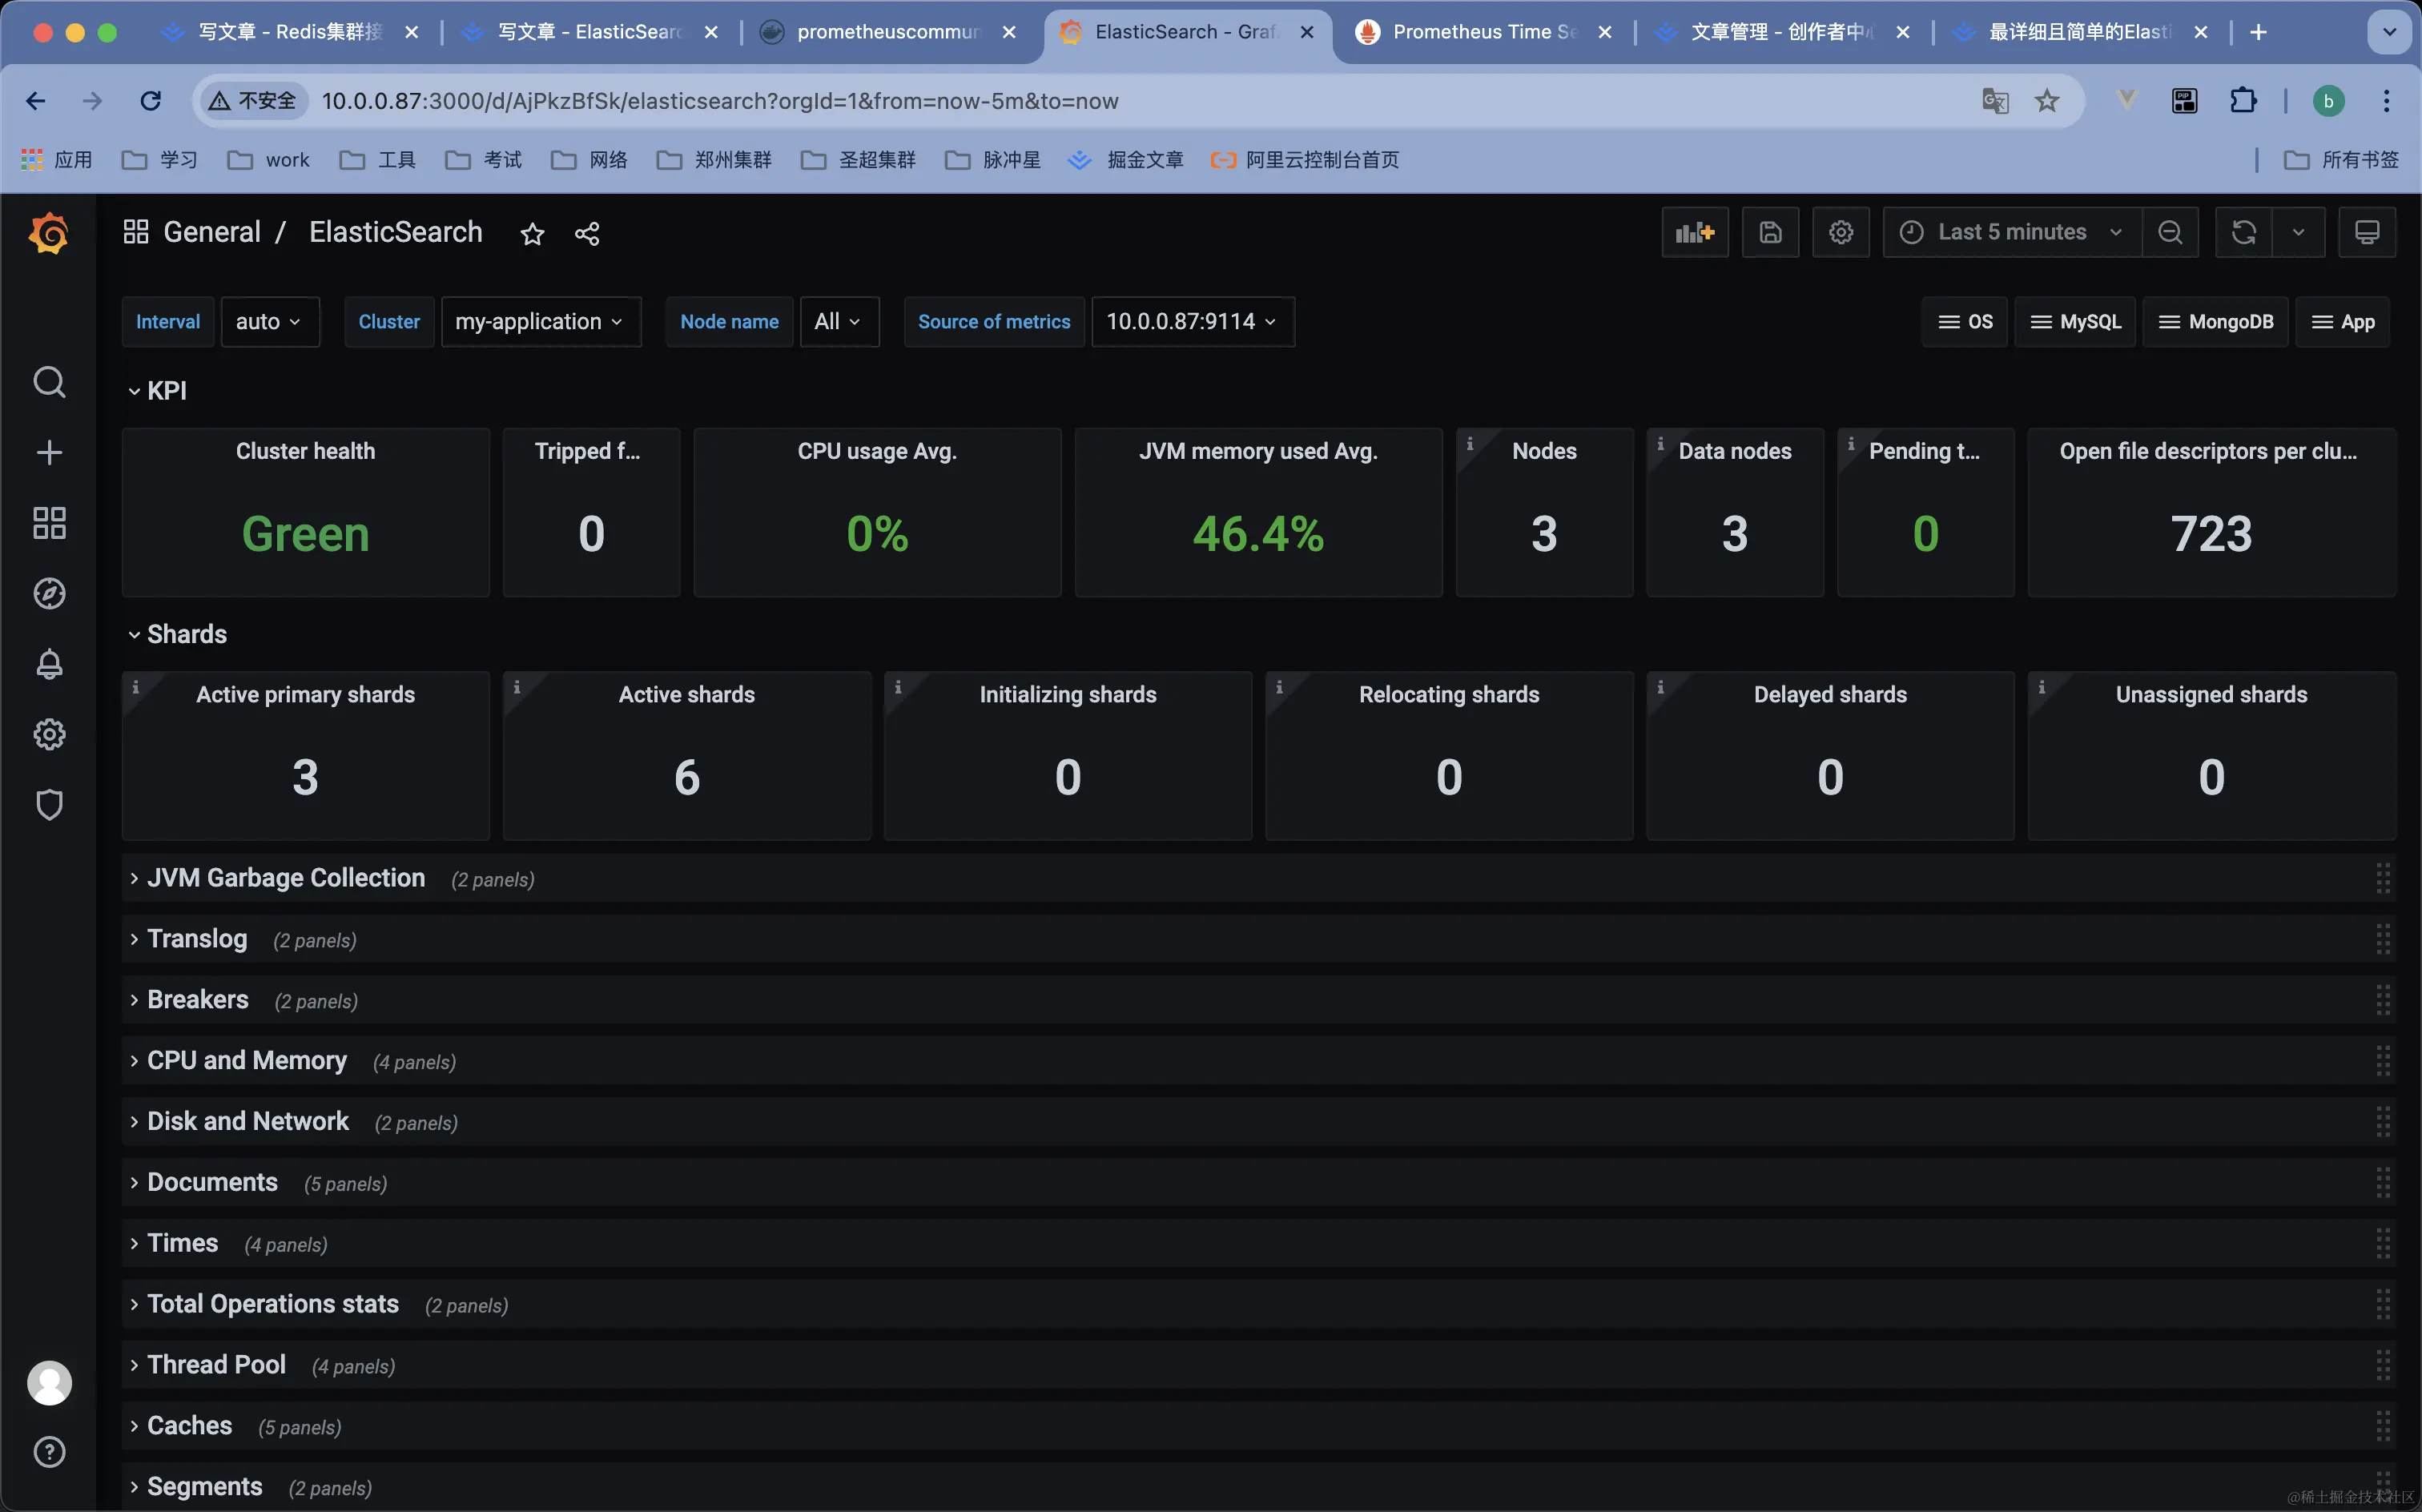This screenshot has height=1512, width=2422.
Task: Share the ElasticSearch dashboard
Action: point(587,234)
